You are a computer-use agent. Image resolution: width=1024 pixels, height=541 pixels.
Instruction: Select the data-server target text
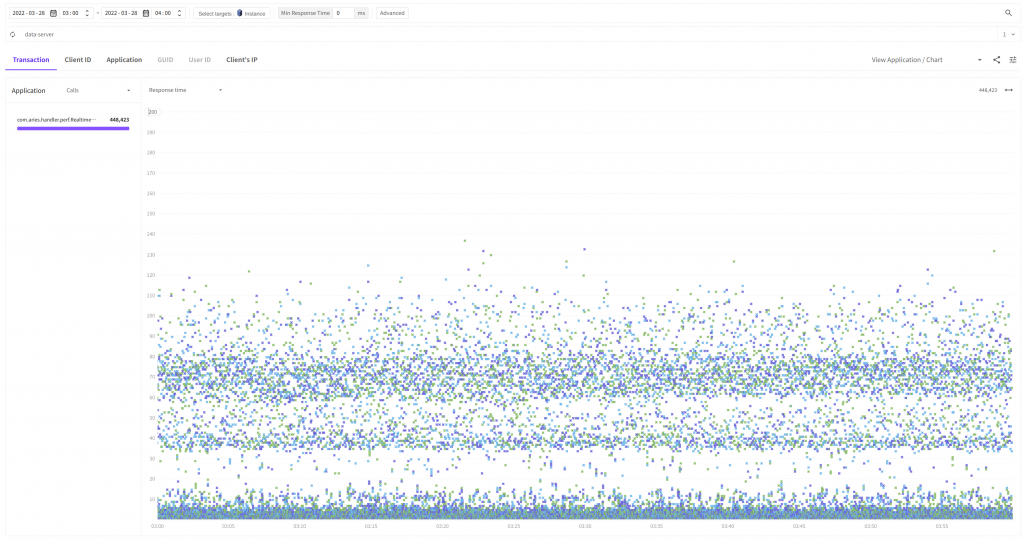point(39,35)
